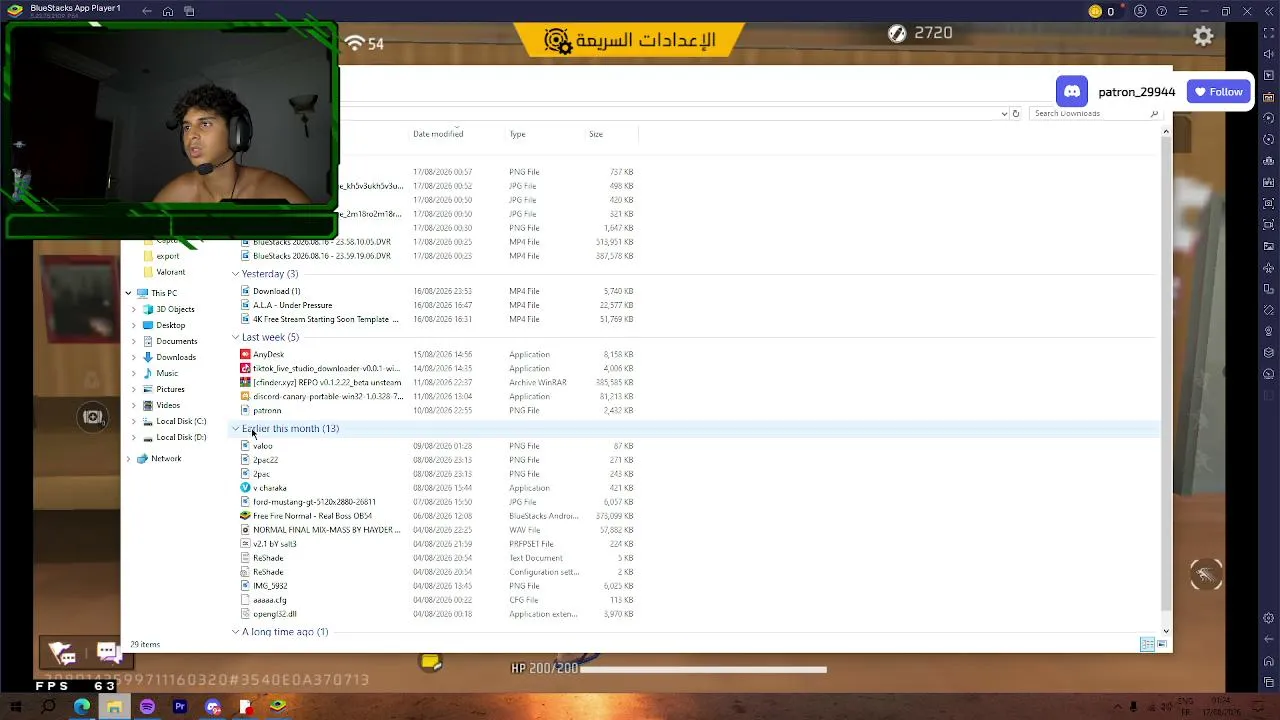This screenshot has width=1280, height=720.
Task: Click the in-game camera screenshot icon
Action: click(93, 417)
